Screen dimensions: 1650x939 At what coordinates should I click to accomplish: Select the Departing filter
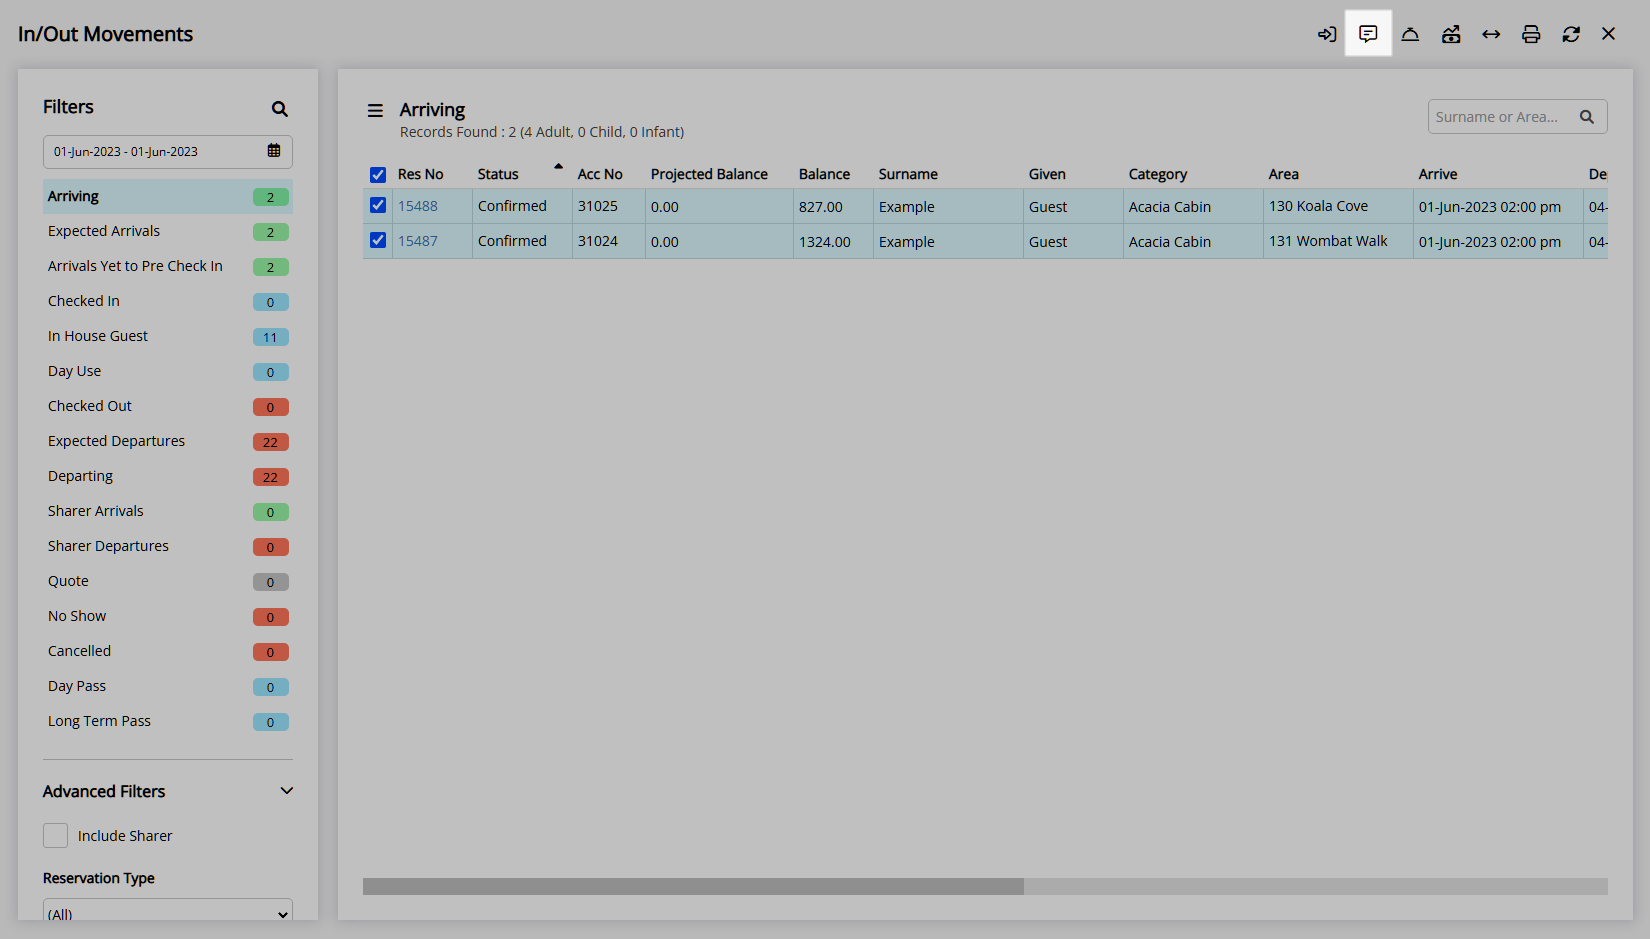click(168, 476)
